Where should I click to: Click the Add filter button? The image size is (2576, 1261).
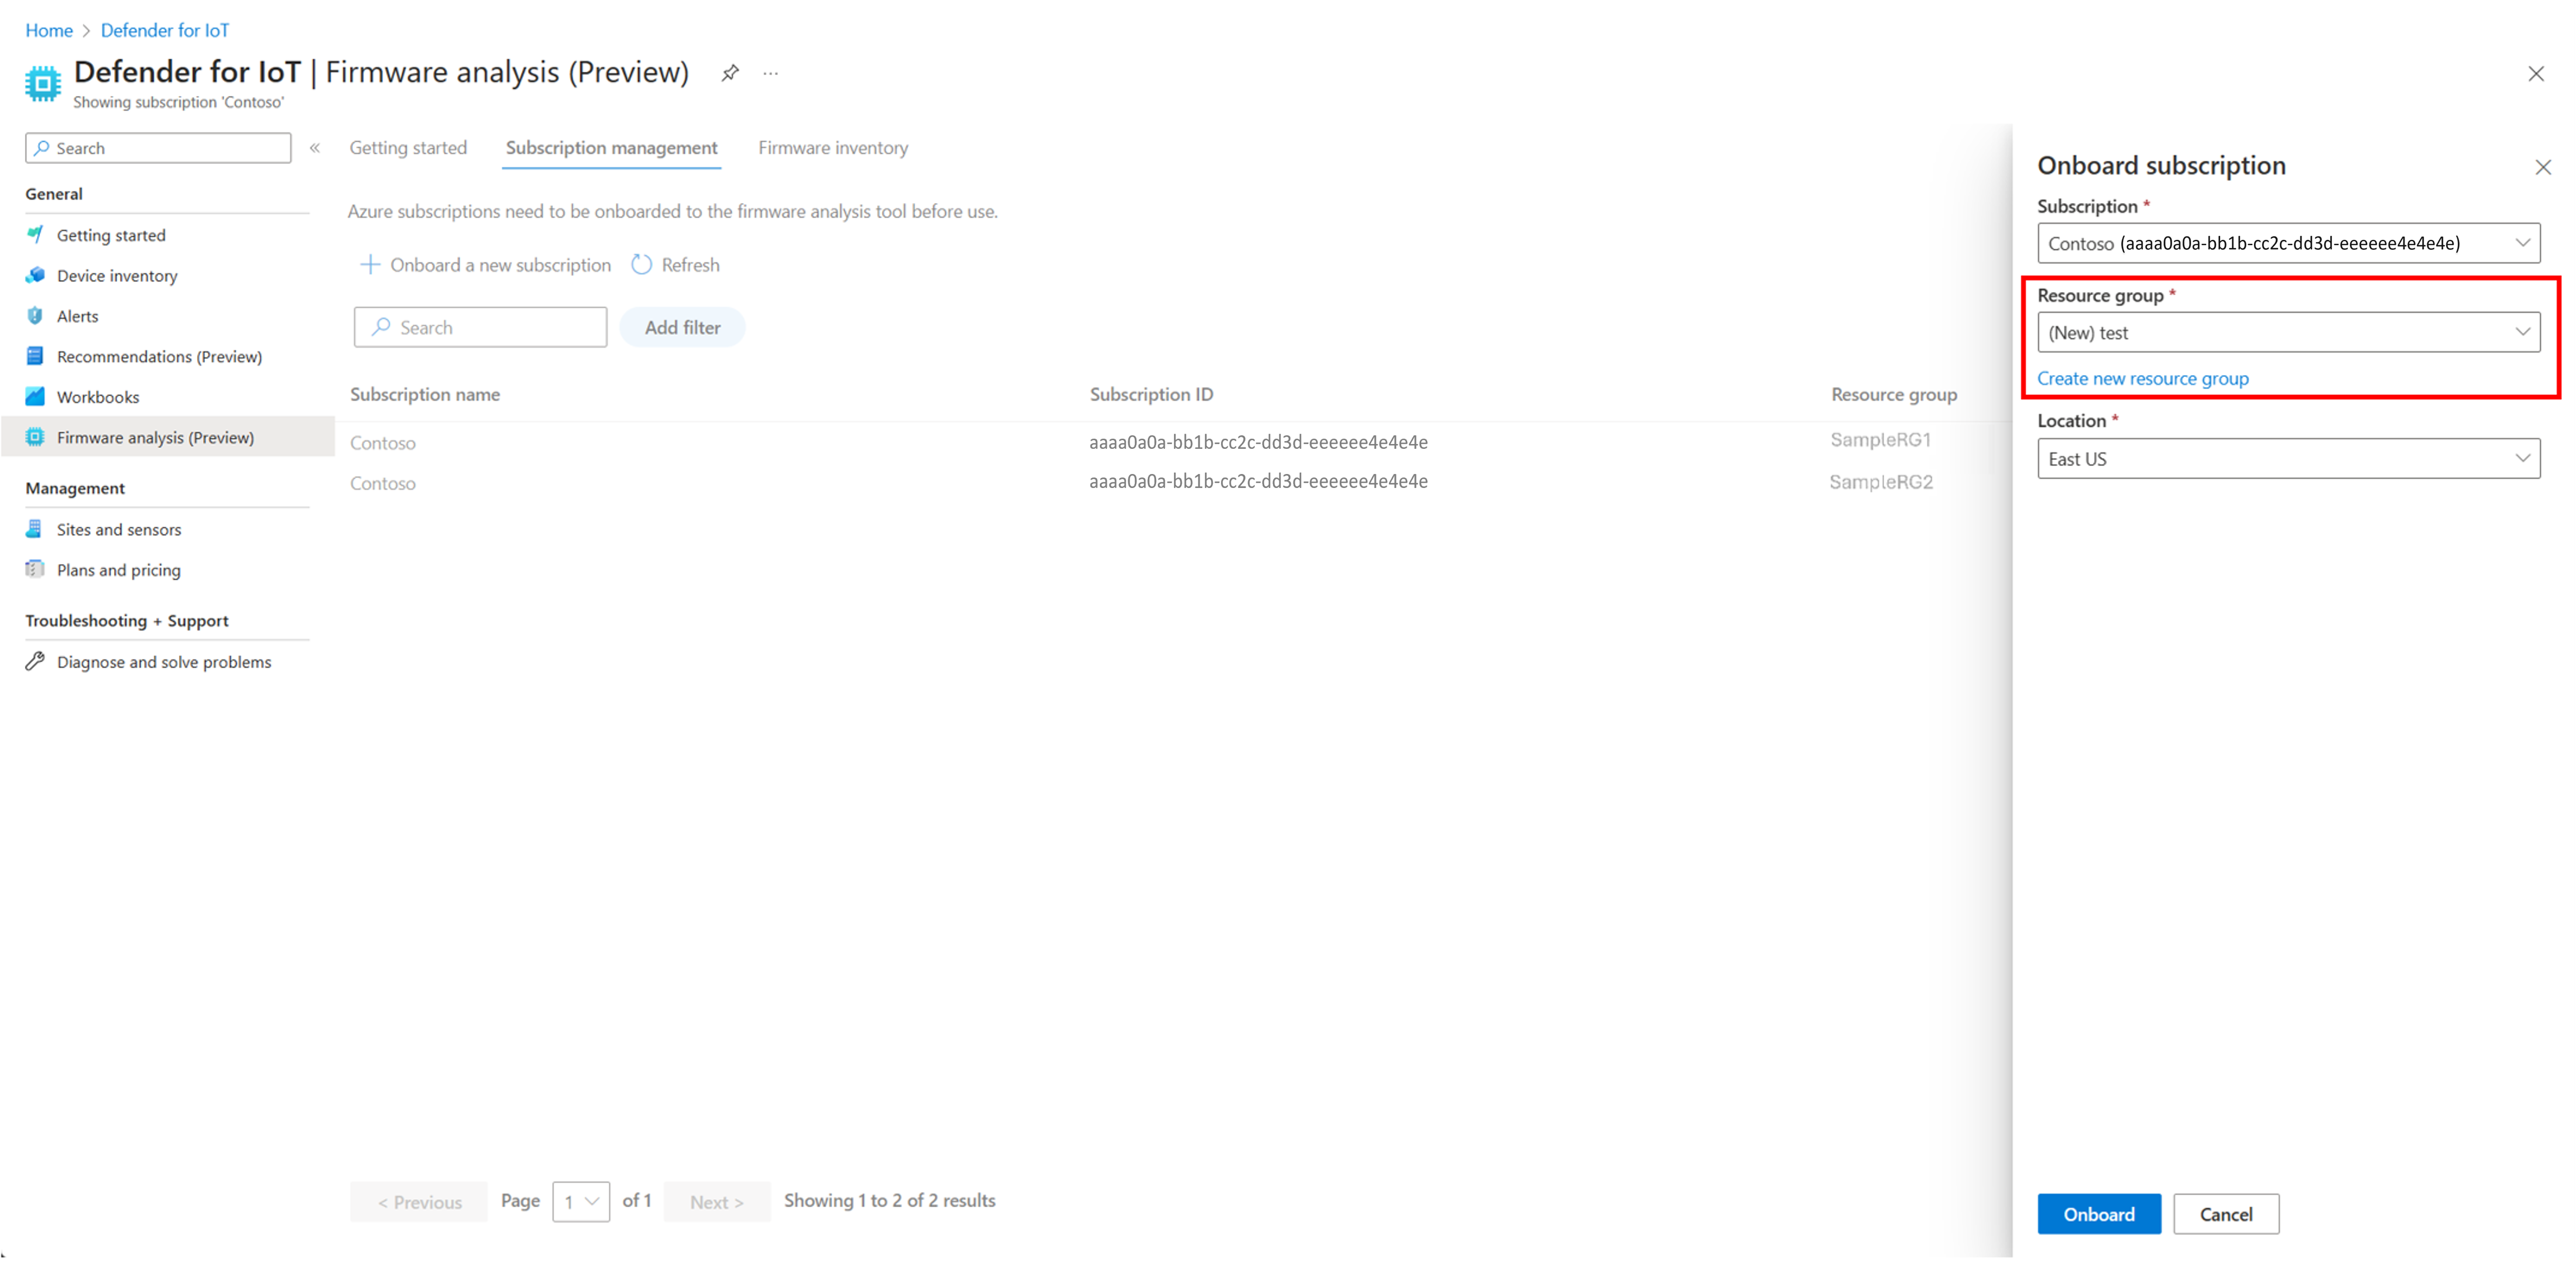[x=682, y=328]
